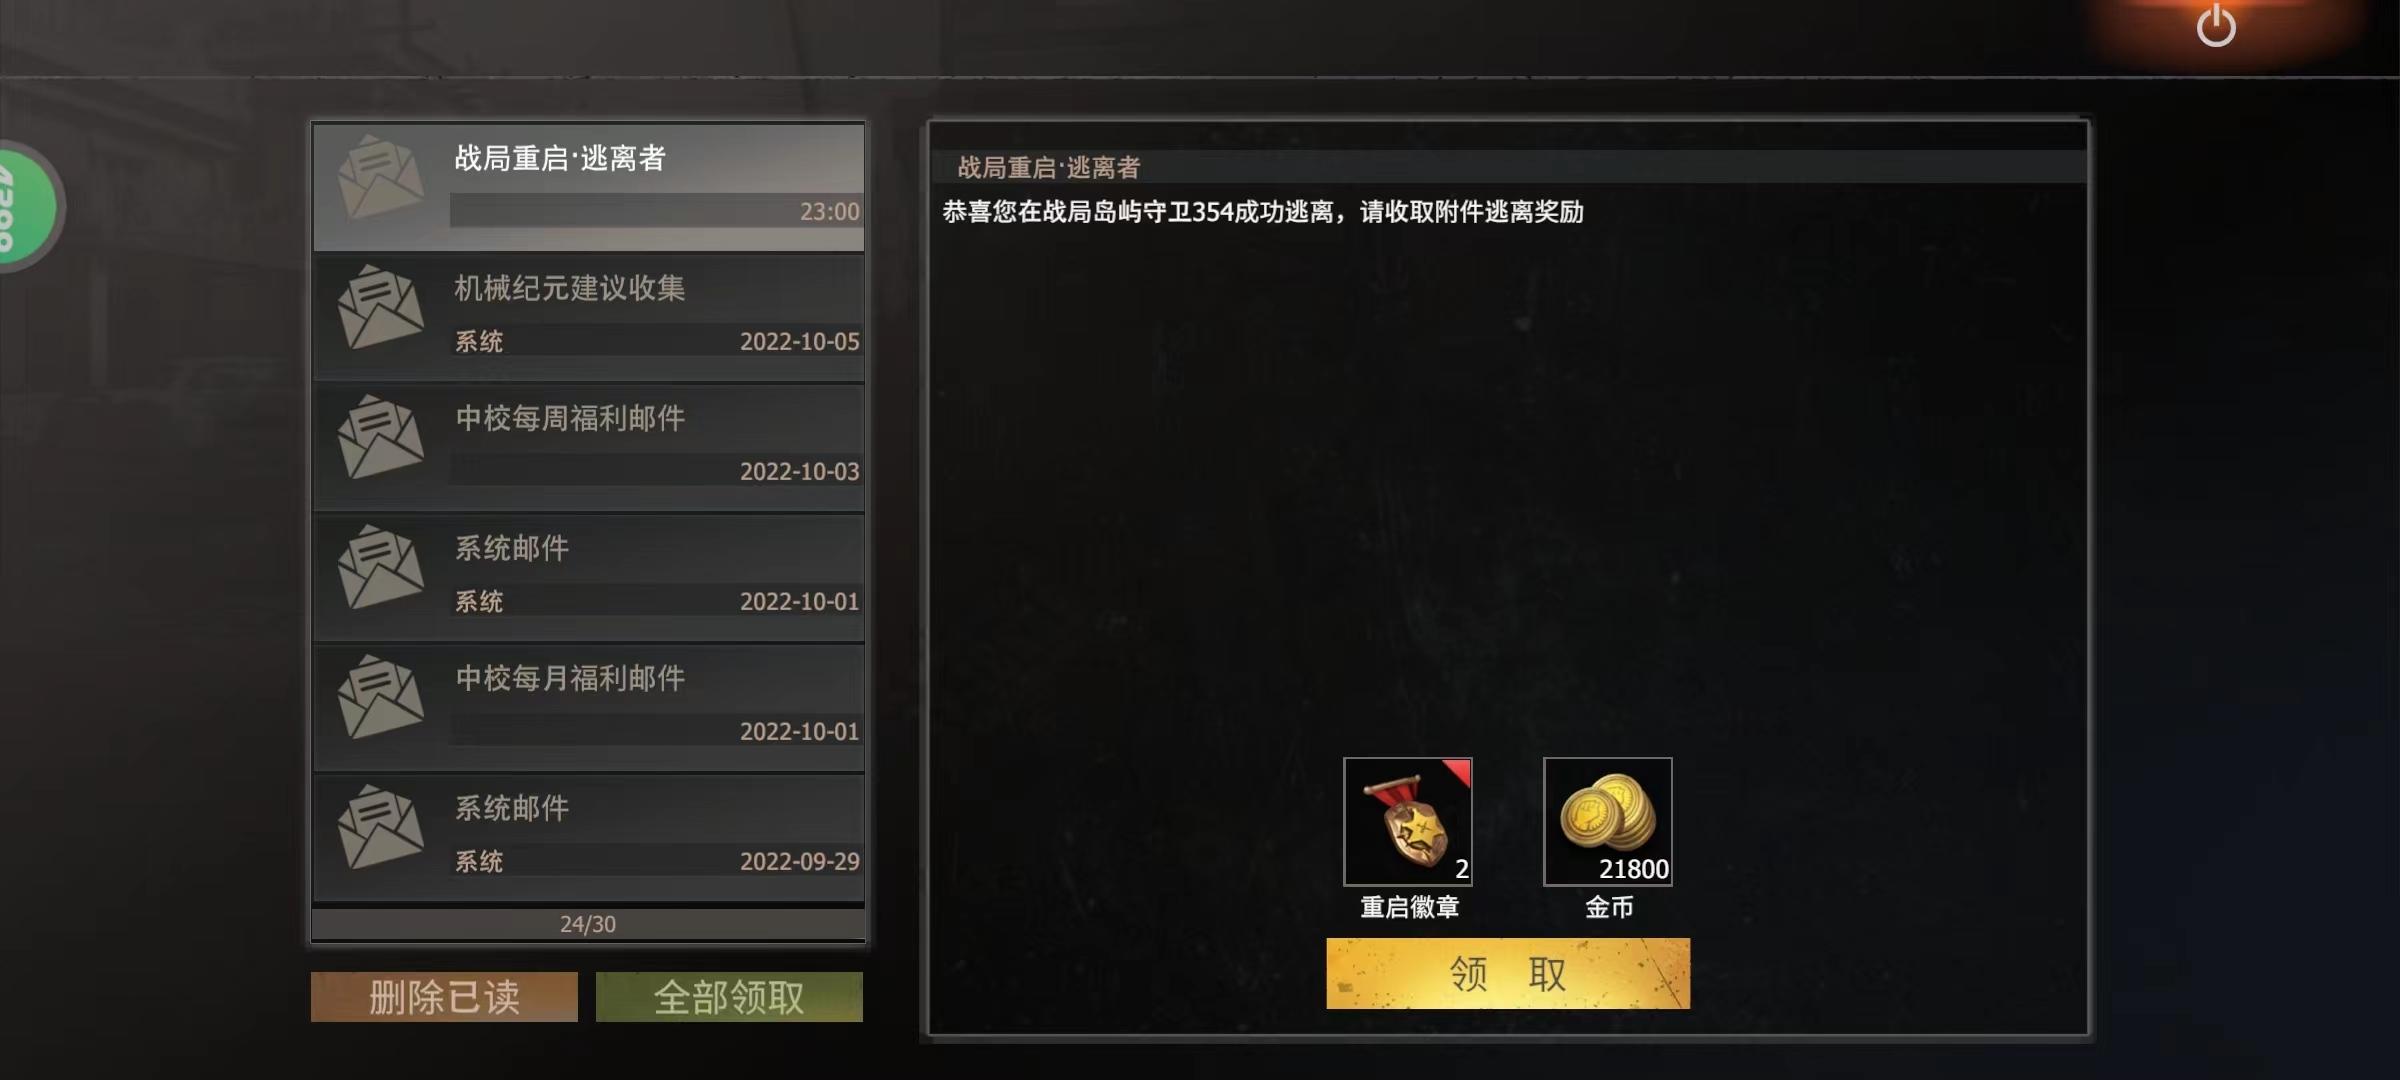The image size is (2400, 1080).
Task: Click envelope icon of 战局重启·逃离者 mail
Action: pyautogui.click(x=381, y=178)
